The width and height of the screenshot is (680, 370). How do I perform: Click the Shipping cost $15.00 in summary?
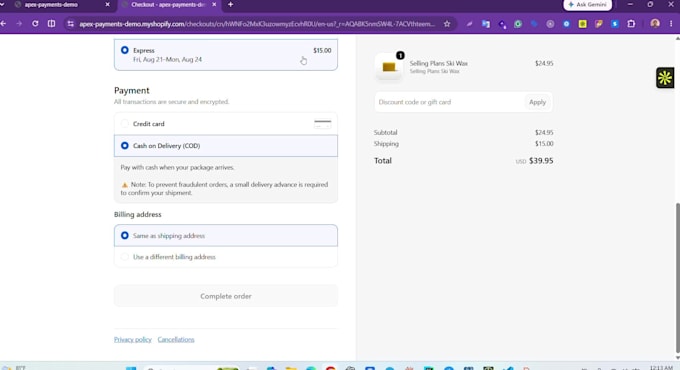click(x=544, y=144)
